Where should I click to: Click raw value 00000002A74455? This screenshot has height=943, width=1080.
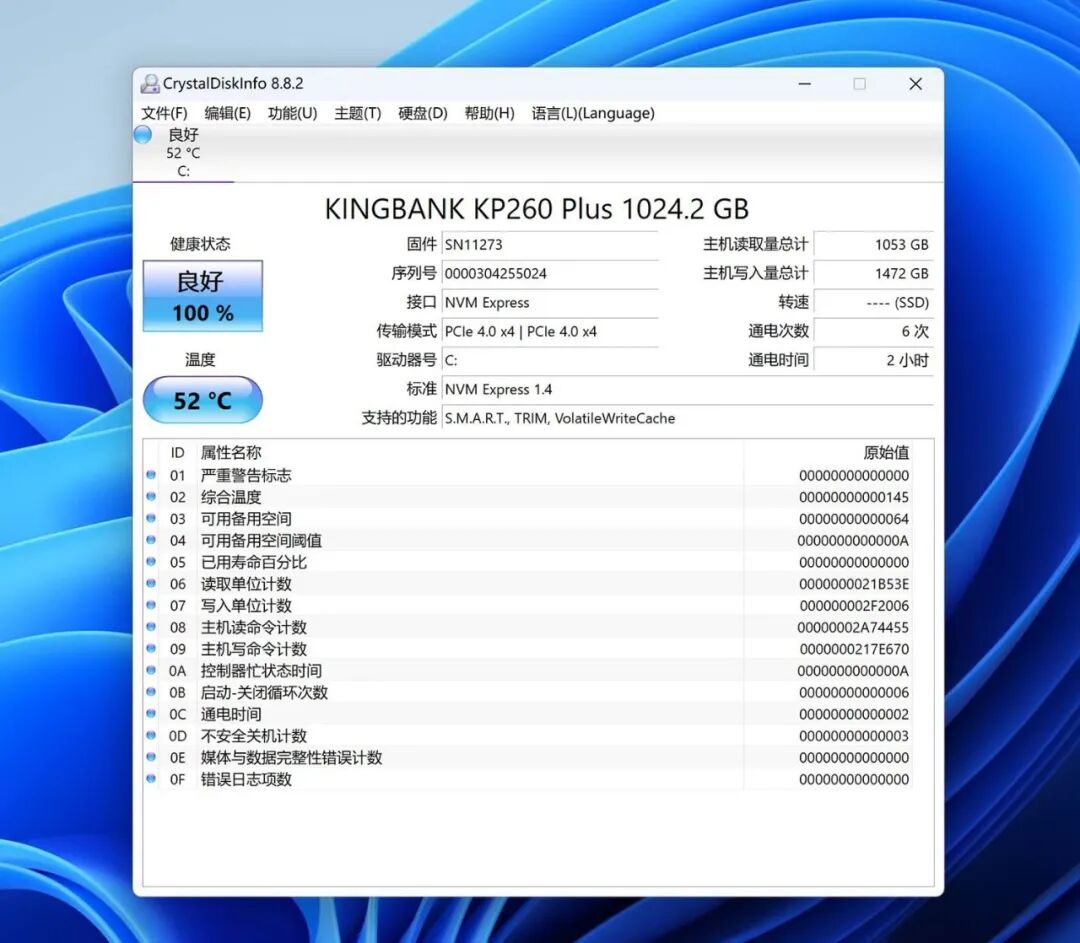tap(853, 628)
